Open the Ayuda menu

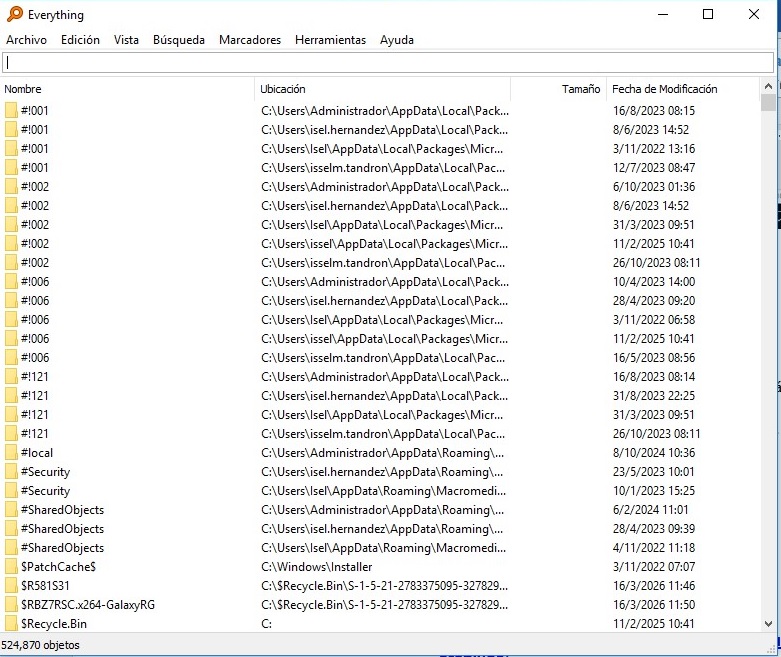(396, 40)
